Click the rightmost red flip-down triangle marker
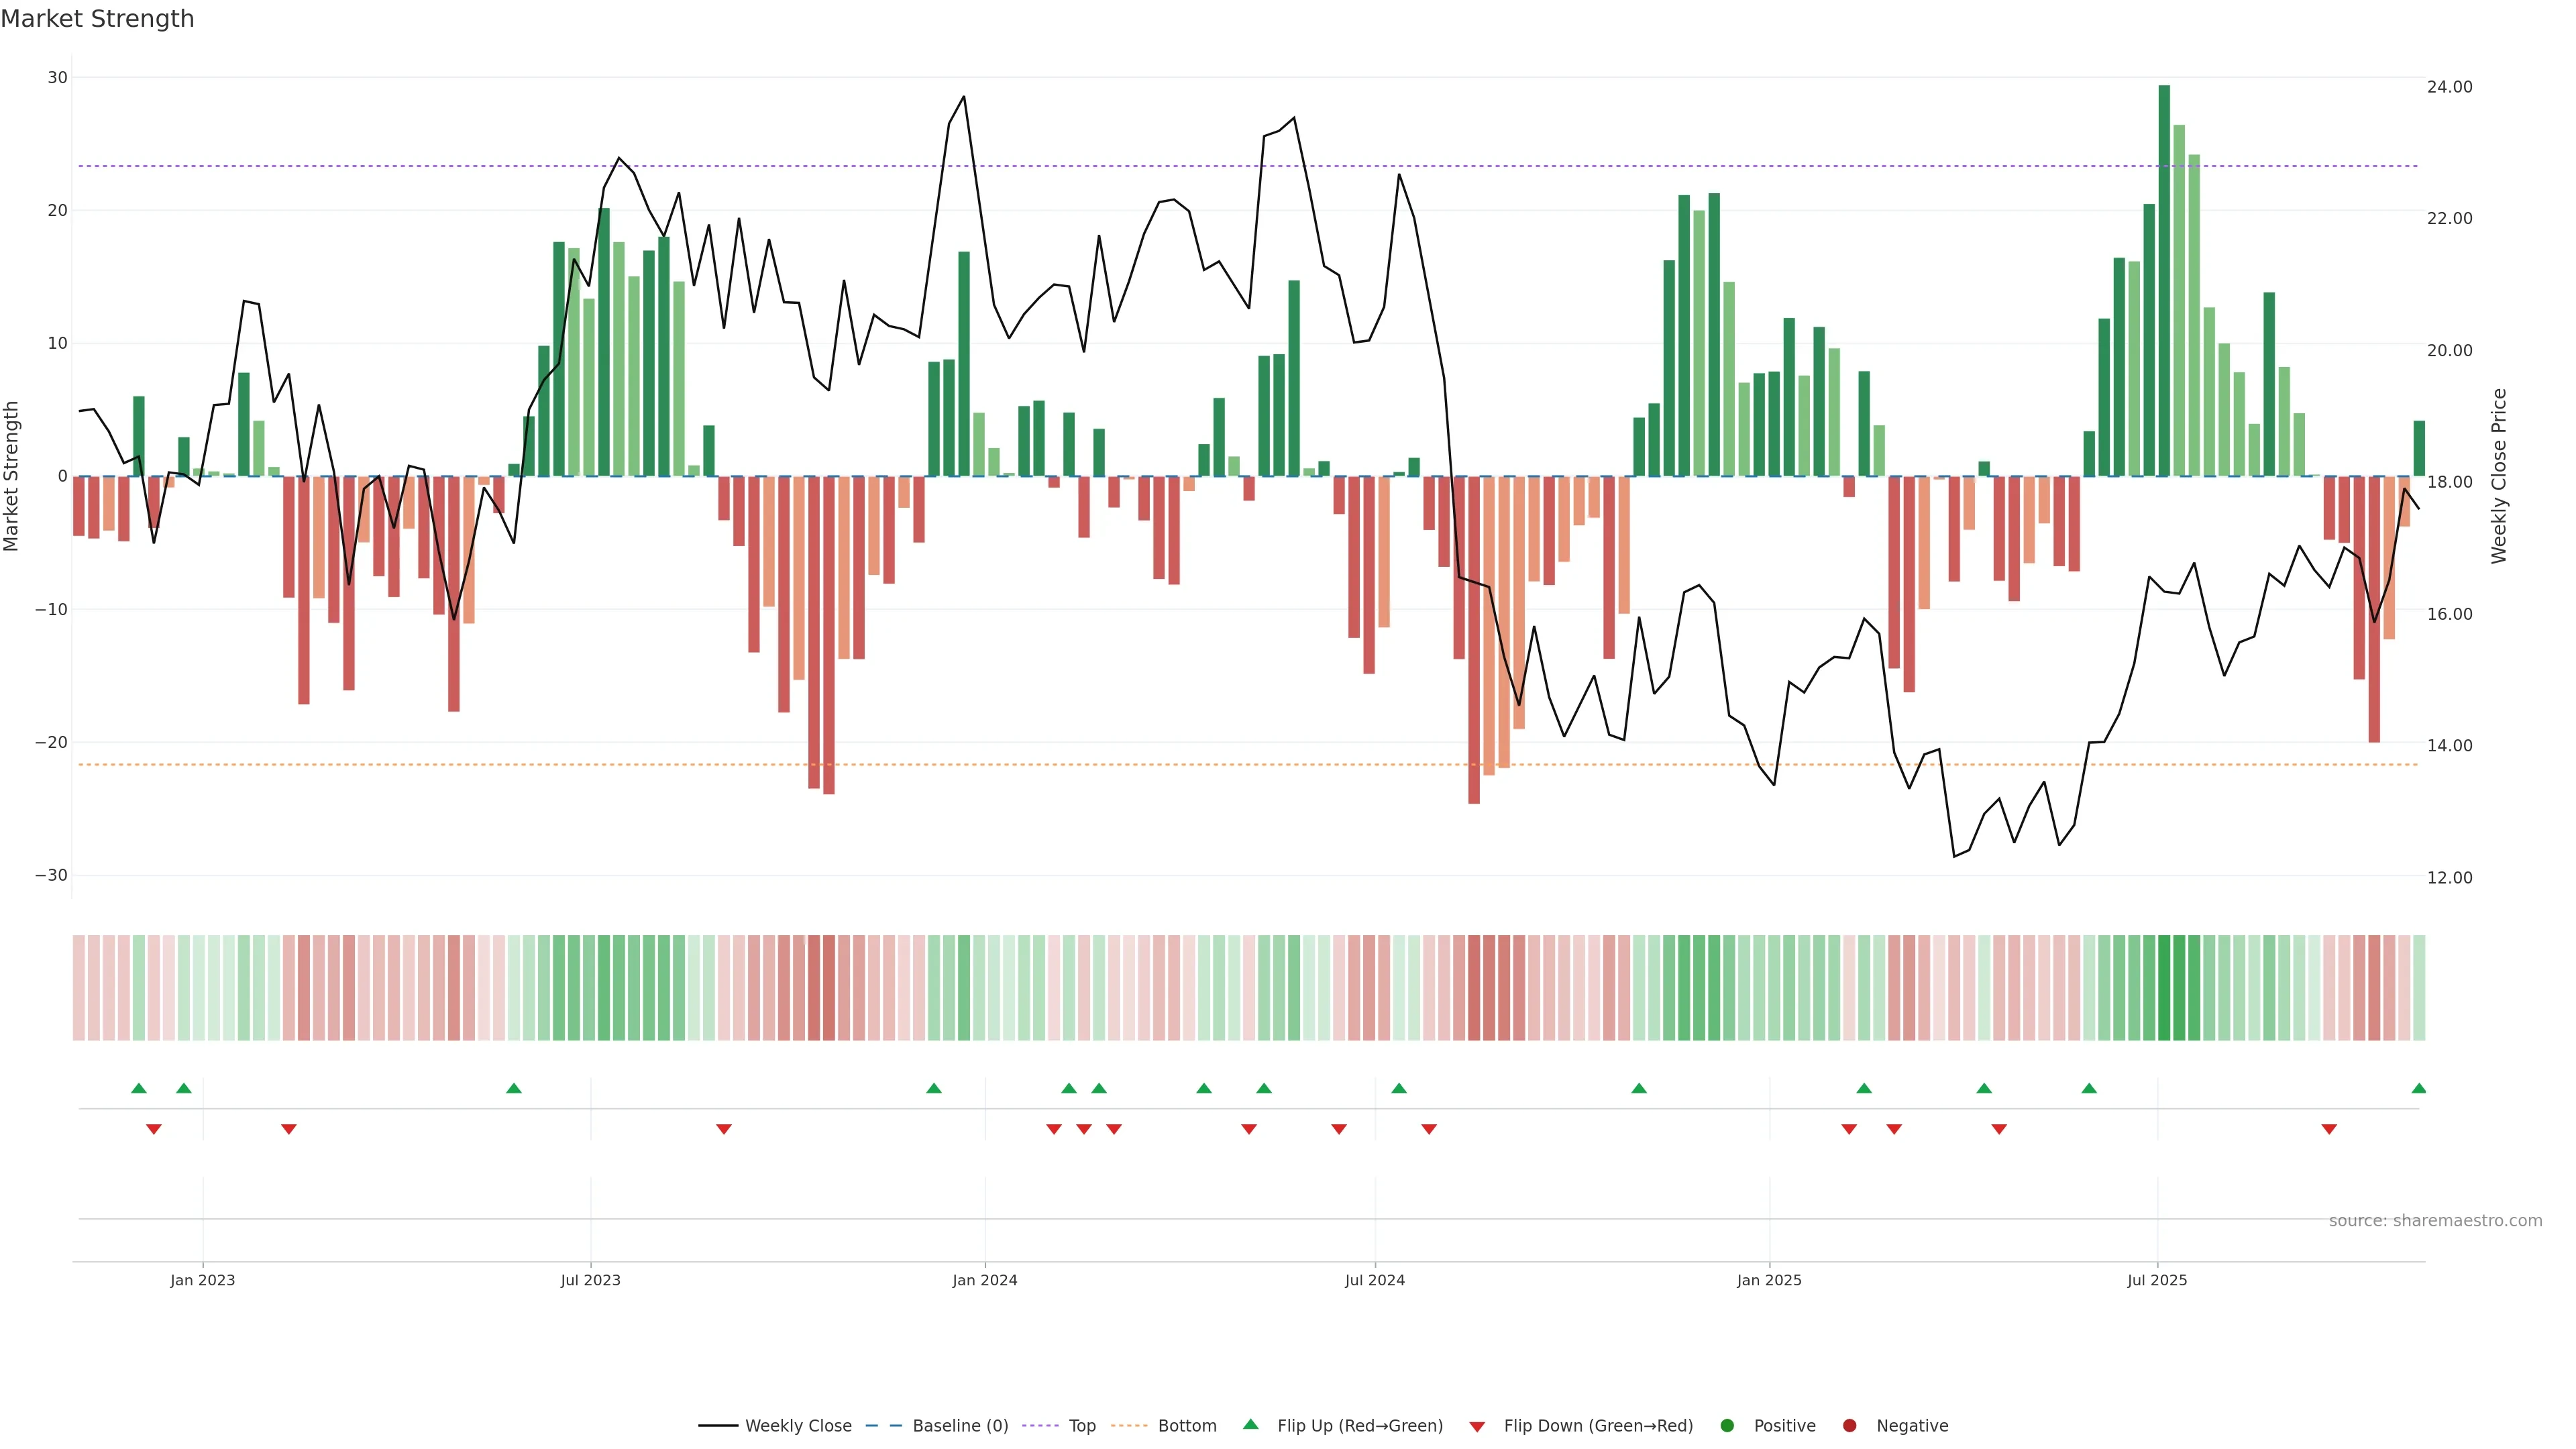This screenshot has height=1449, width=2576. coord(2329,1129)
